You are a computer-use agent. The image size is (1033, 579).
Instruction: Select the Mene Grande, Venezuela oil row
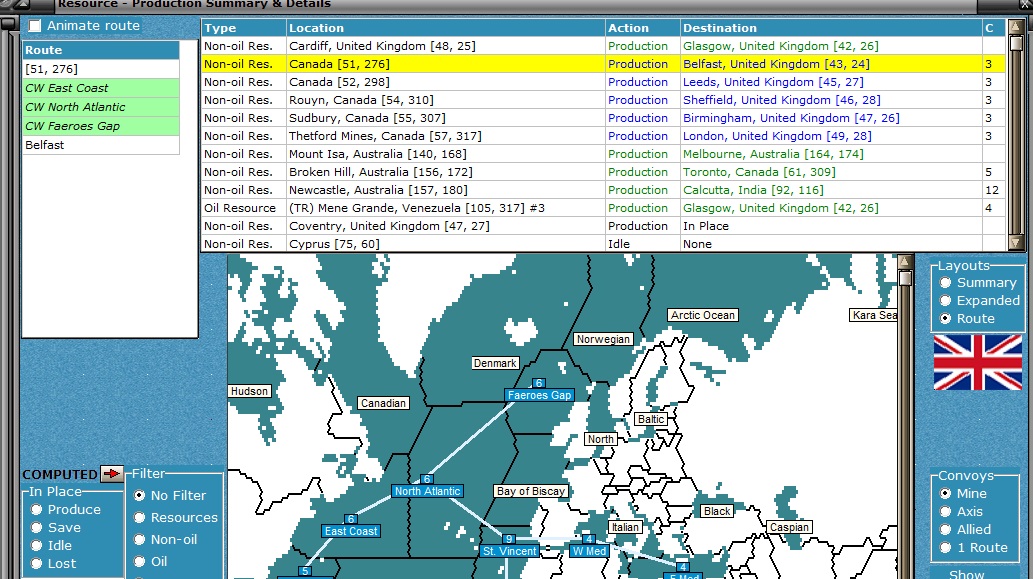click(x=603, y=208)
